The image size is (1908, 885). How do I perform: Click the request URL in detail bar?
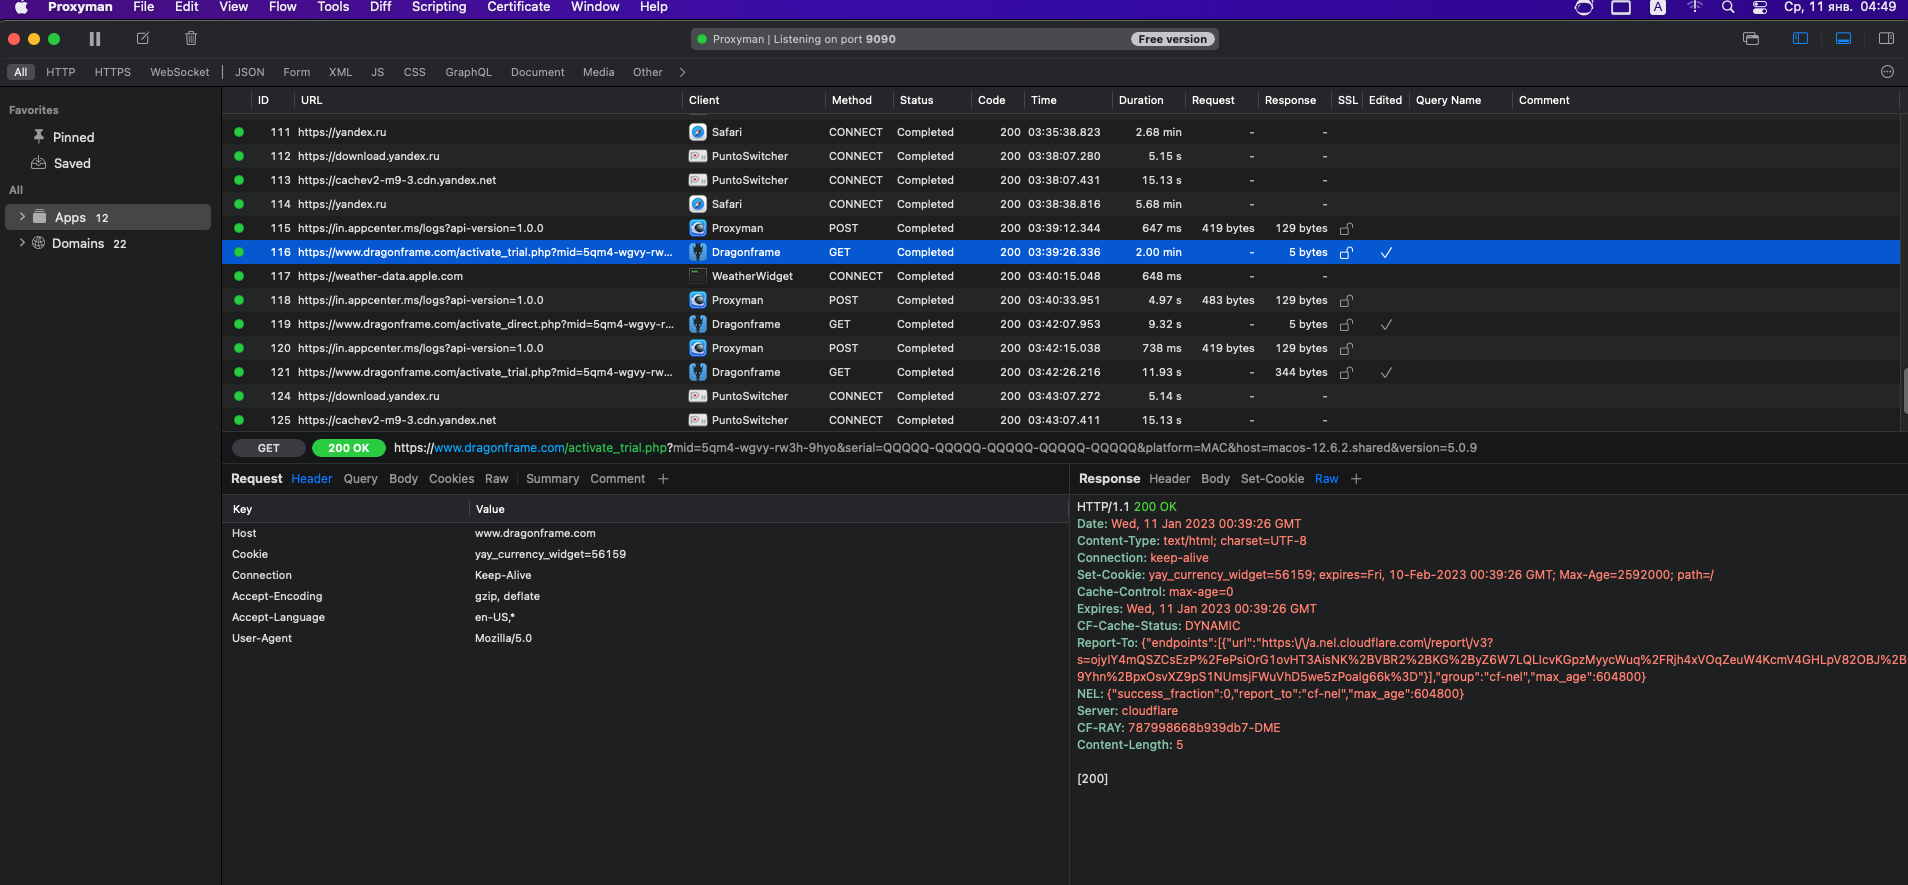point(935,448)
